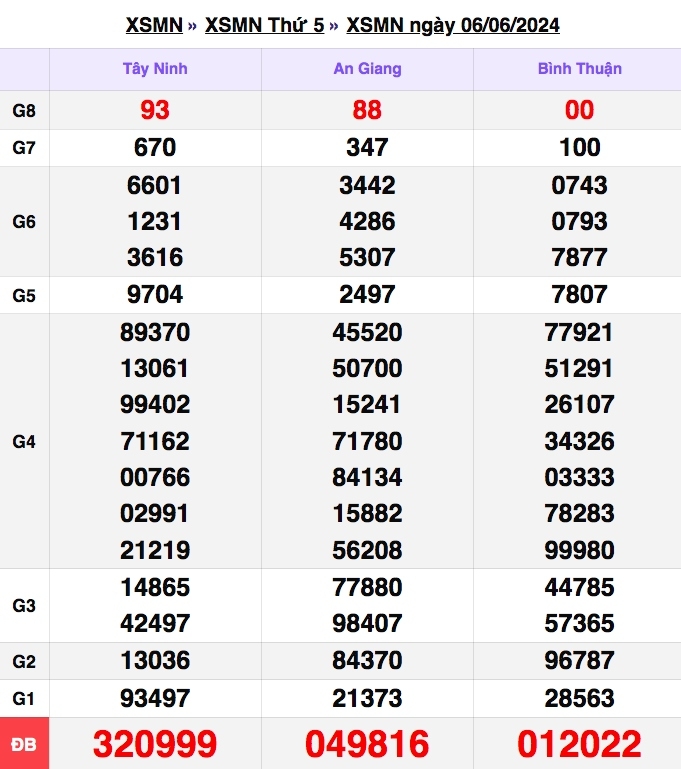The height and width of the screenshot is (769, 681).
Task: Click G6 number 7877
Action: (580, 257)
